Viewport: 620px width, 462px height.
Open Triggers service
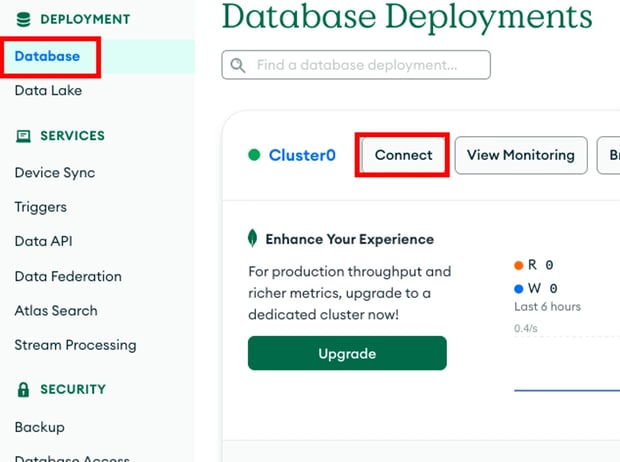point(40,207)
